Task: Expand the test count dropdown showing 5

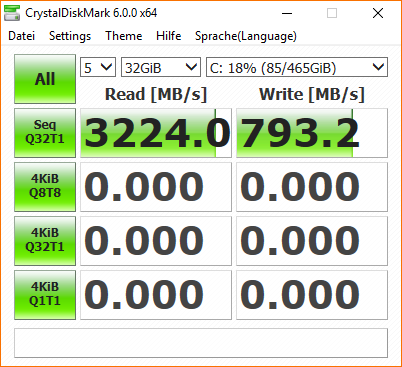Action: (x=98, y=67)
